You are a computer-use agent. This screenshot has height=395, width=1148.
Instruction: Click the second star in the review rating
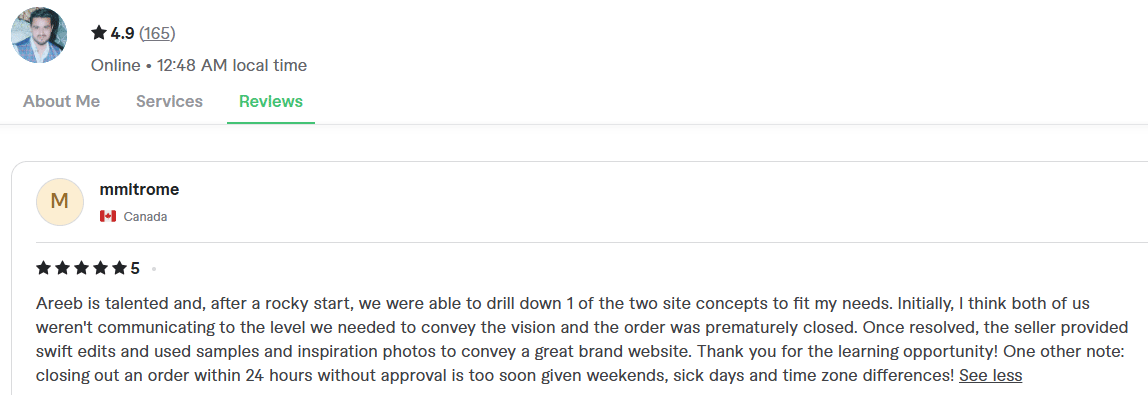pos(62,268)
